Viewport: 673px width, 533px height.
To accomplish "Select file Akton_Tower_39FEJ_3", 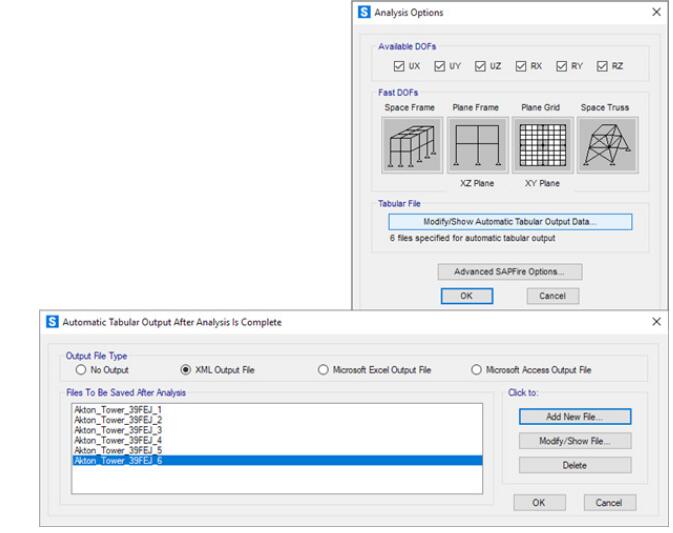I will 277,430.
